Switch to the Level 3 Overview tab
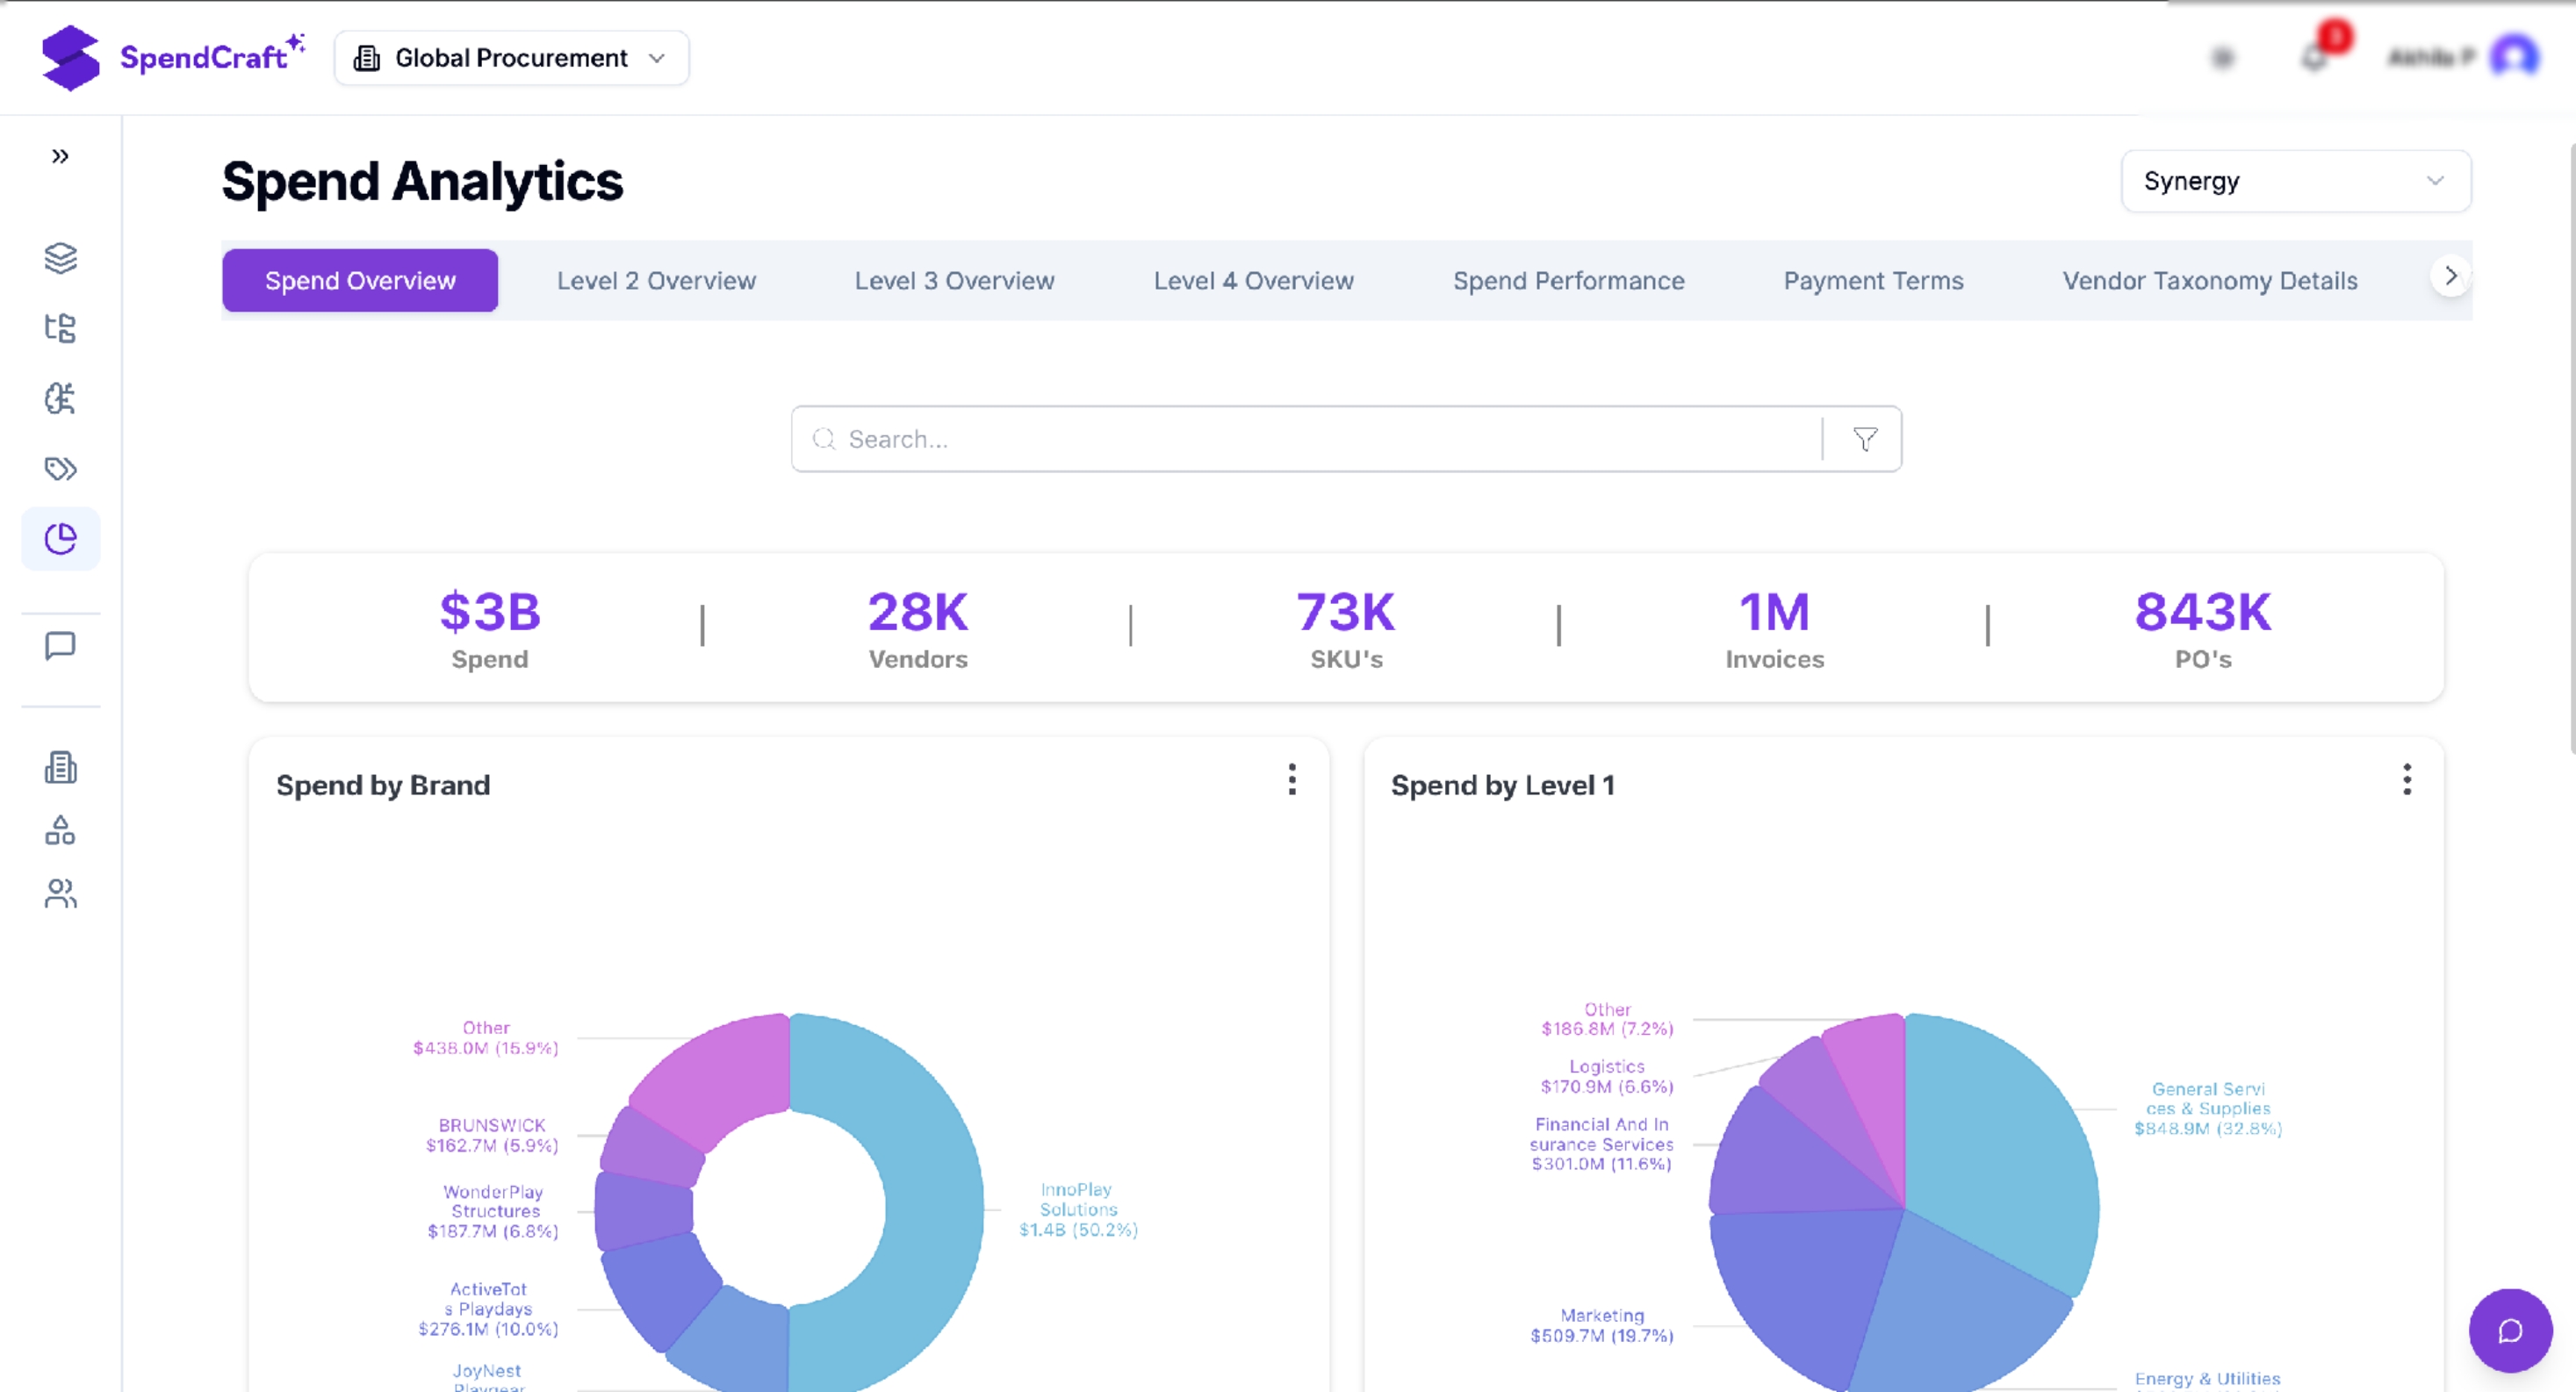The width and height of the screenshot is (2576, 1392). (x=954, y=281)
